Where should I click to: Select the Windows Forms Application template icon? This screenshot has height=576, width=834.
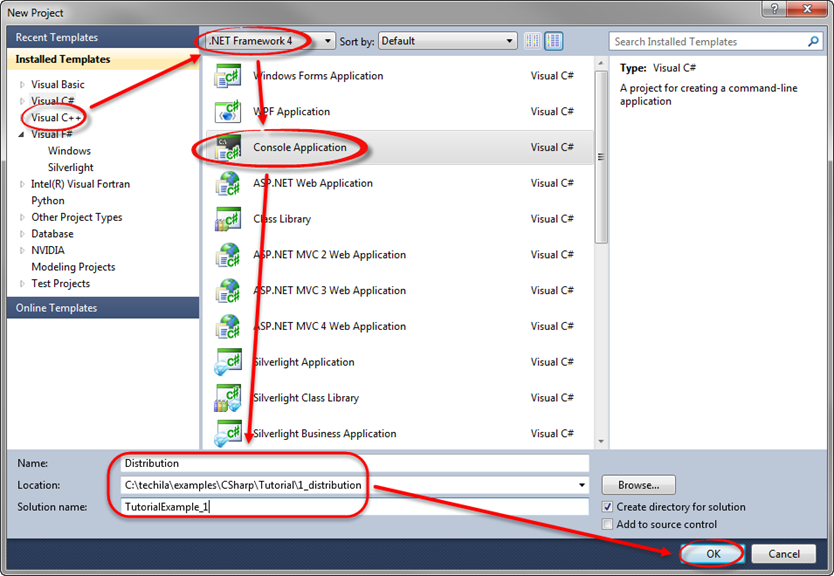227,76
